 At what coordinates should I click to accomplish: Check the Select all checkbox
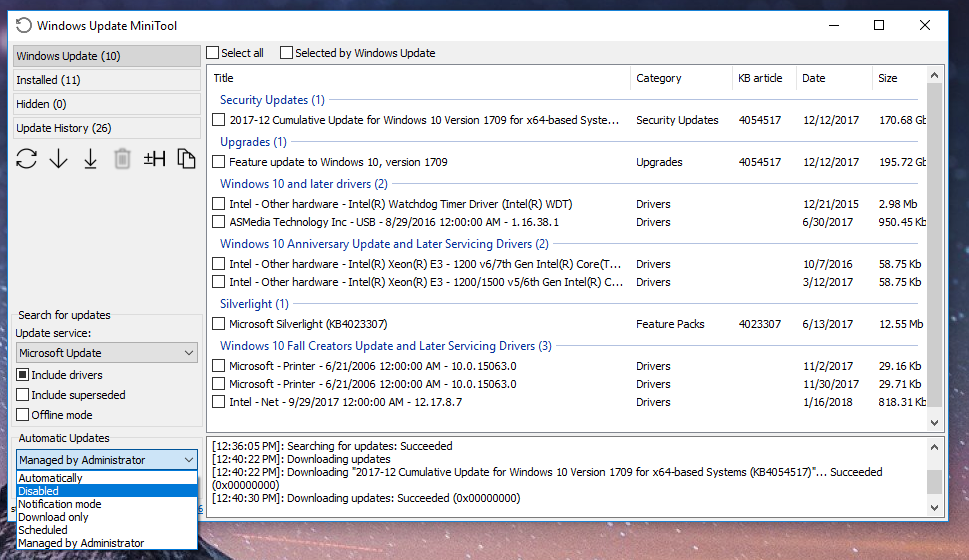pyautogui.click(x=213, y=53)
